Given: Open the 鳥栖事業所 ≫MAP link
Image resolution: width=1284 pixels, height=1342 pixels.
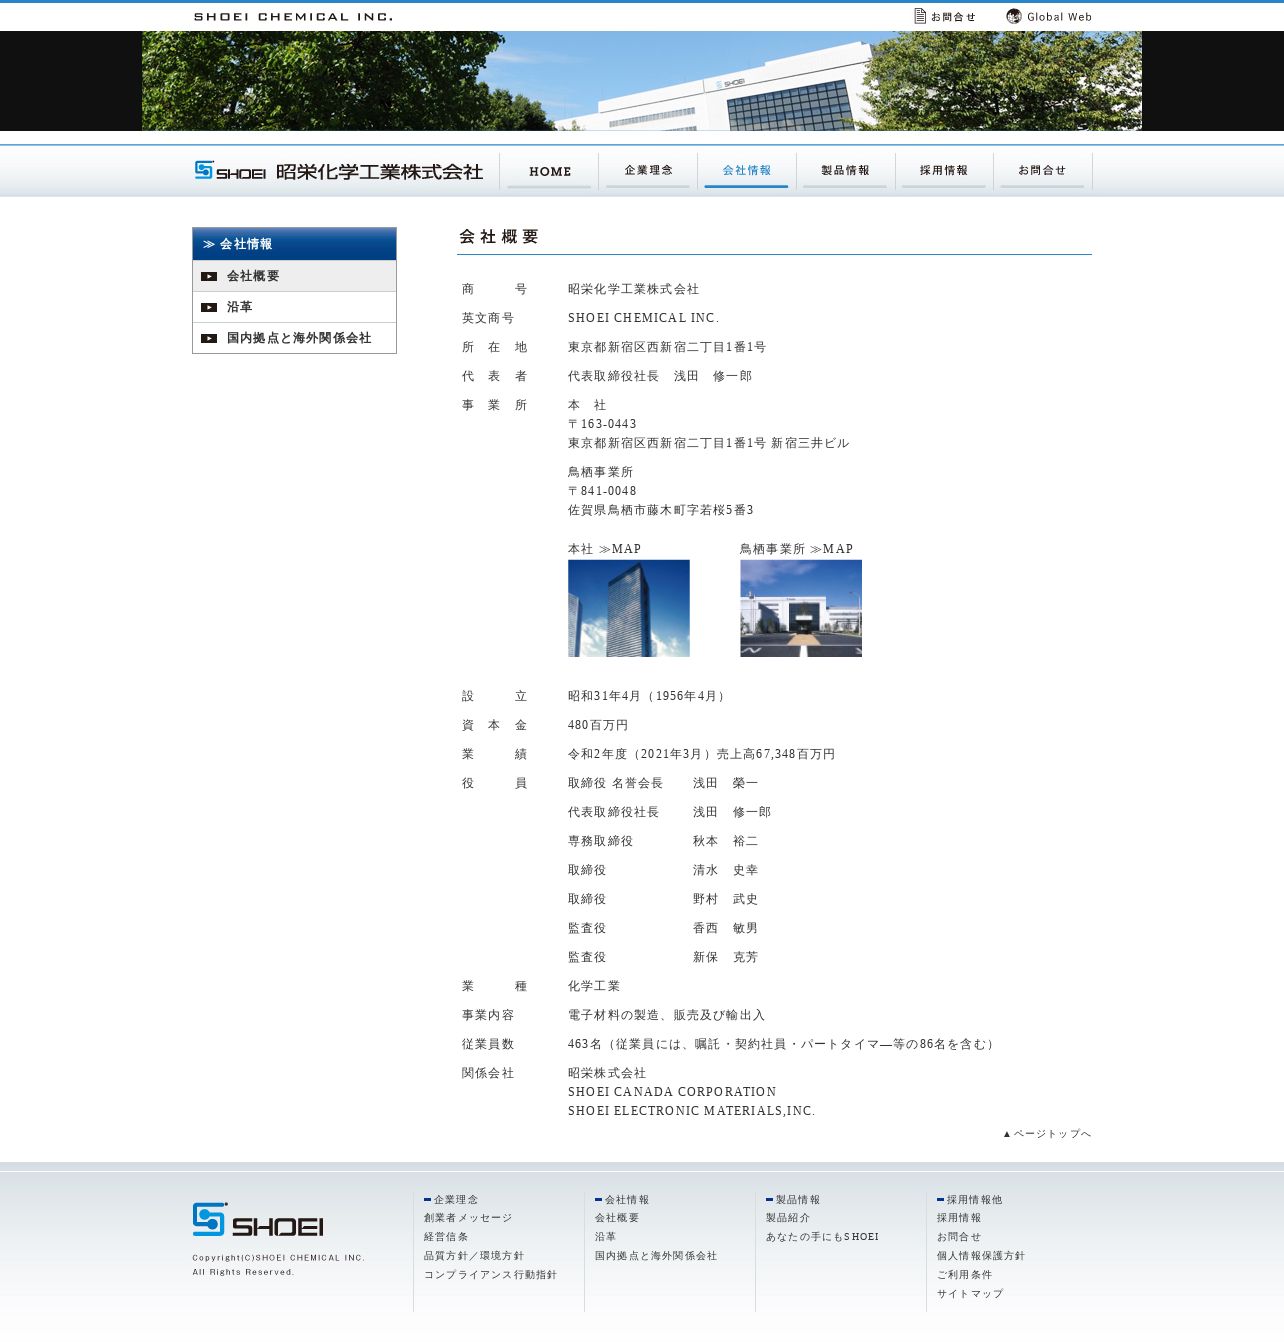Looking at the screenshot, I should (x=796, y=549).
